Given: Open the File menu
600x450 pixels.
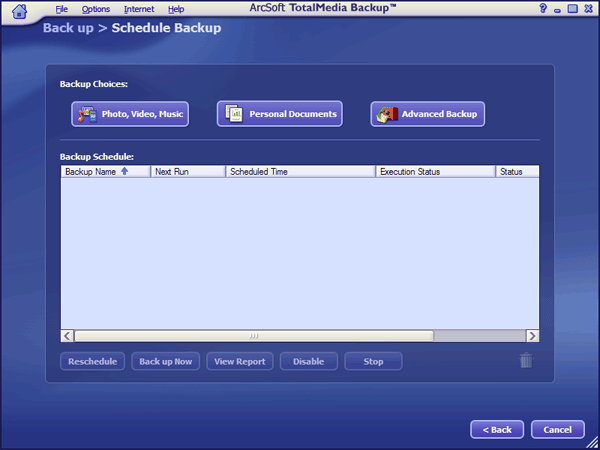Looking at the screenshot, I should coord(62,9).
